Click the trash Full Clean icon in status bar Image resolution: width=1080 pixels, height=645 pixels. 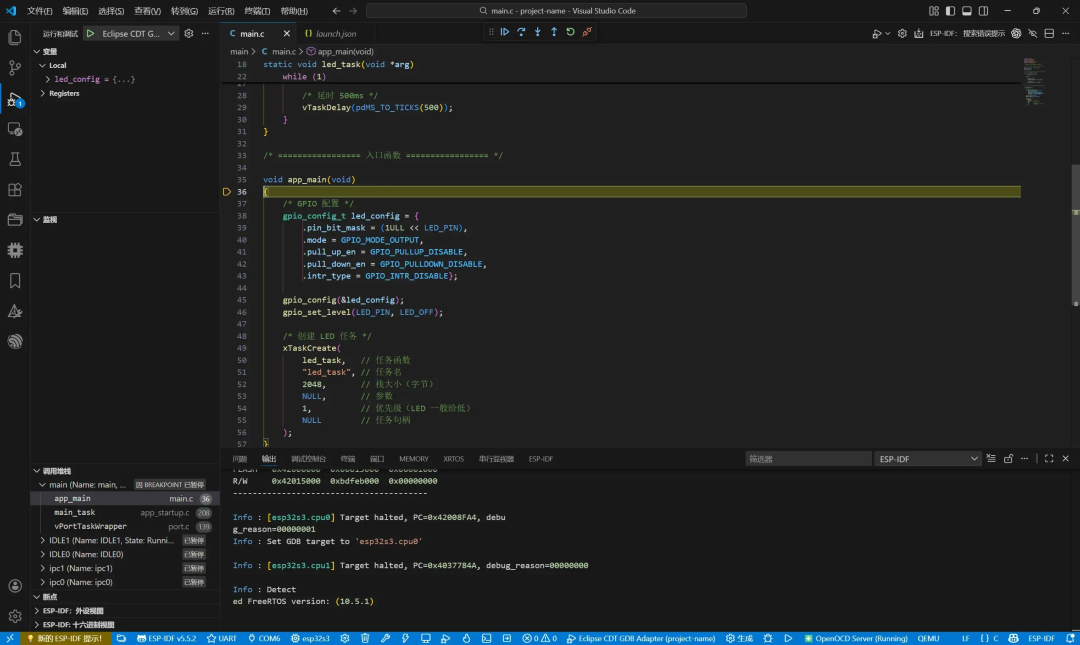point(365,638)
